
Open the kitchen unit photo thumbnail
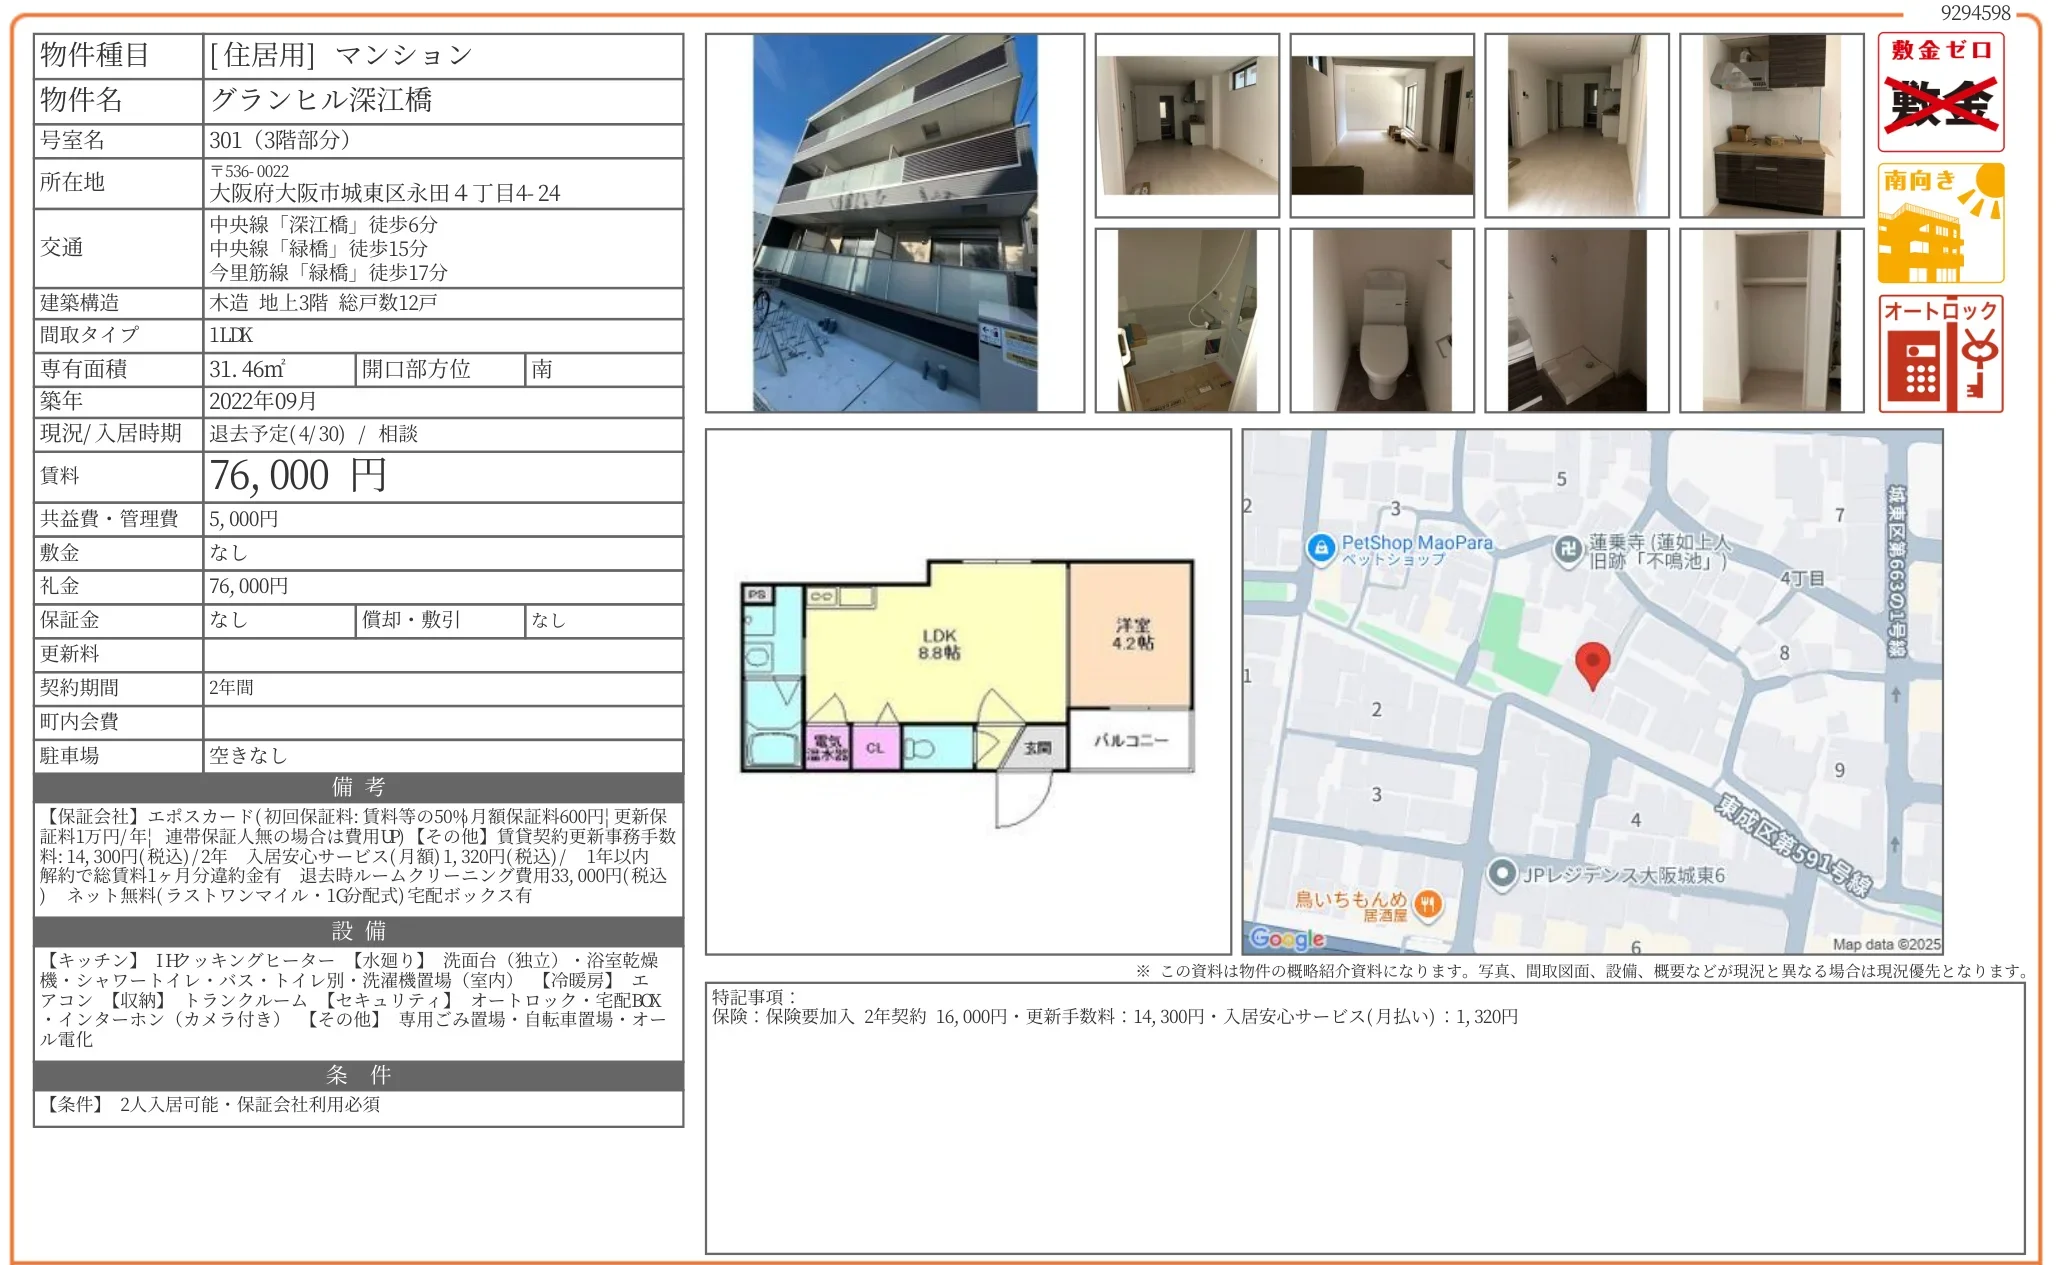click(x=1771, y=125)
